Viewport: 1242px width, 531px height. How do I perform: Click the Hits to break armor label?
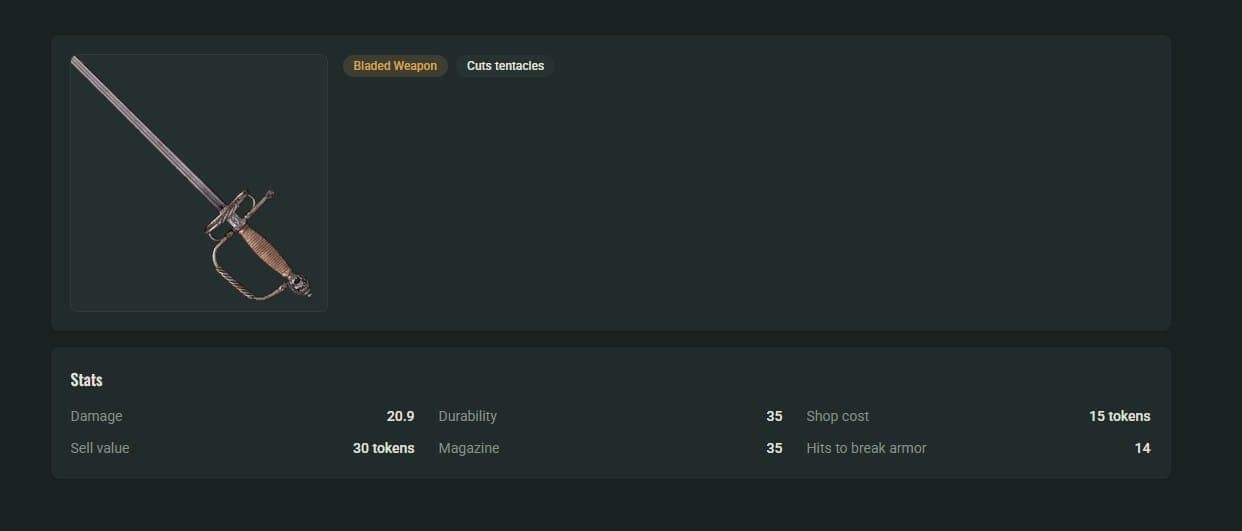pos(866,448)
